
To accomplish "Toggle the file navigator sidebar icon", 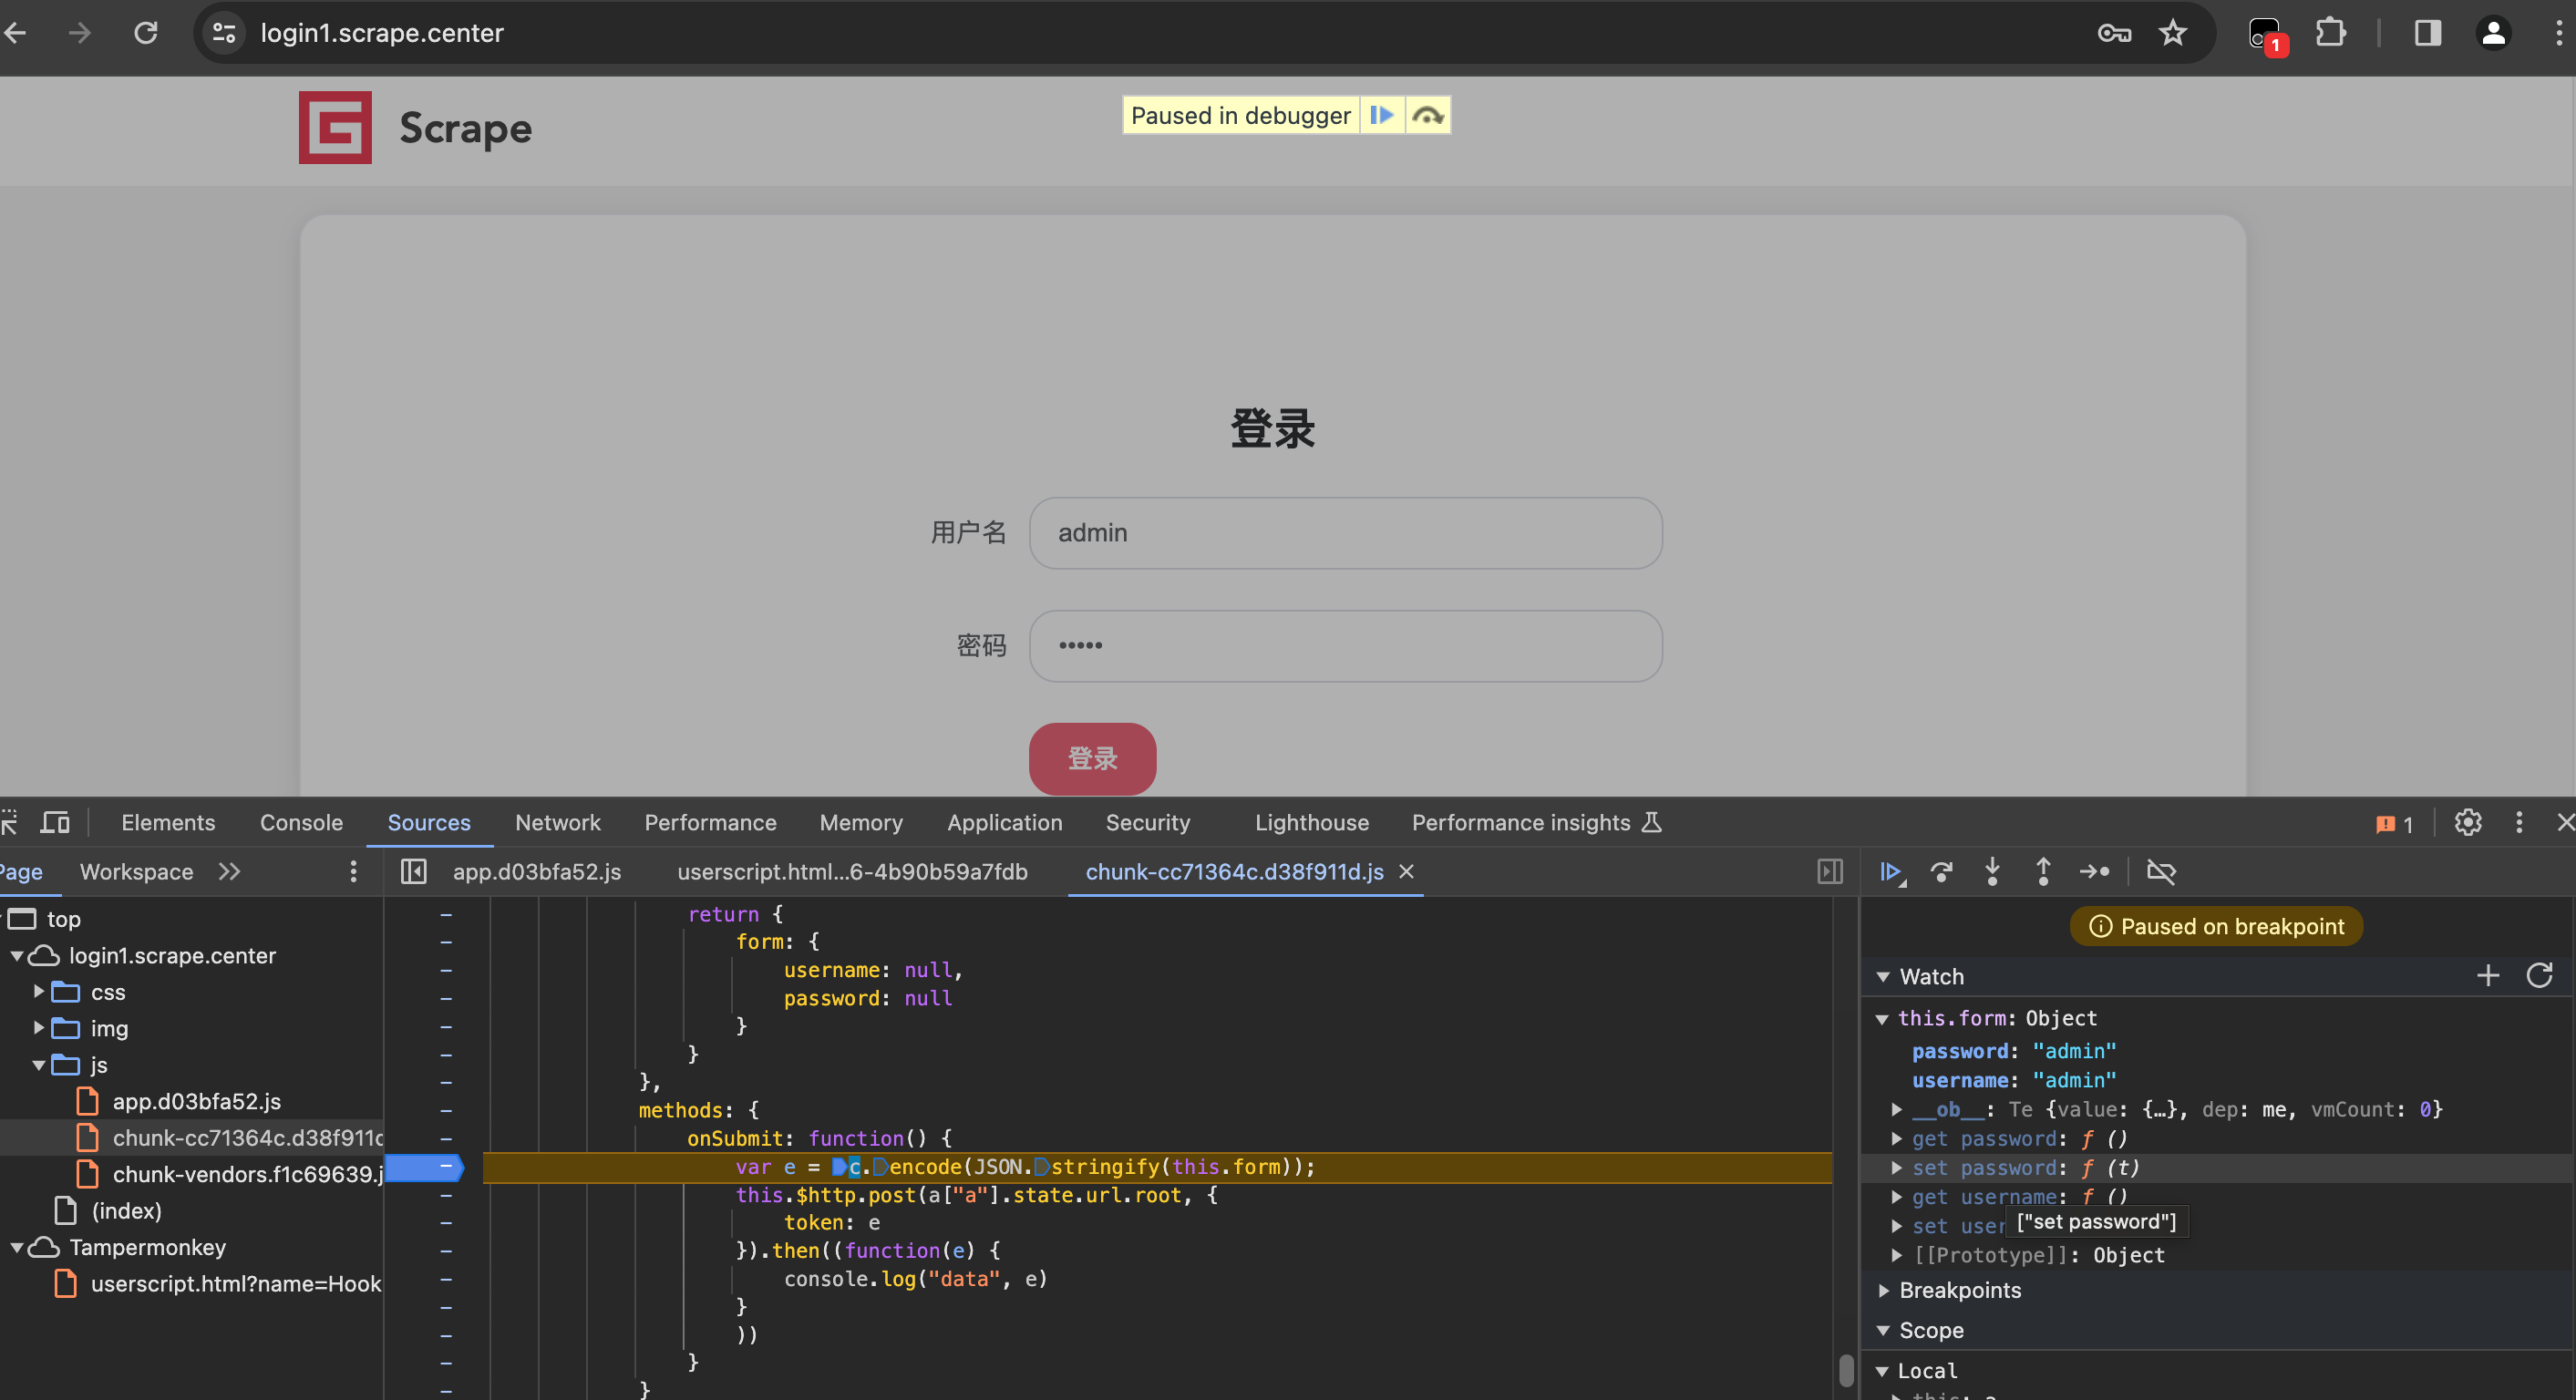I will 413,871.
